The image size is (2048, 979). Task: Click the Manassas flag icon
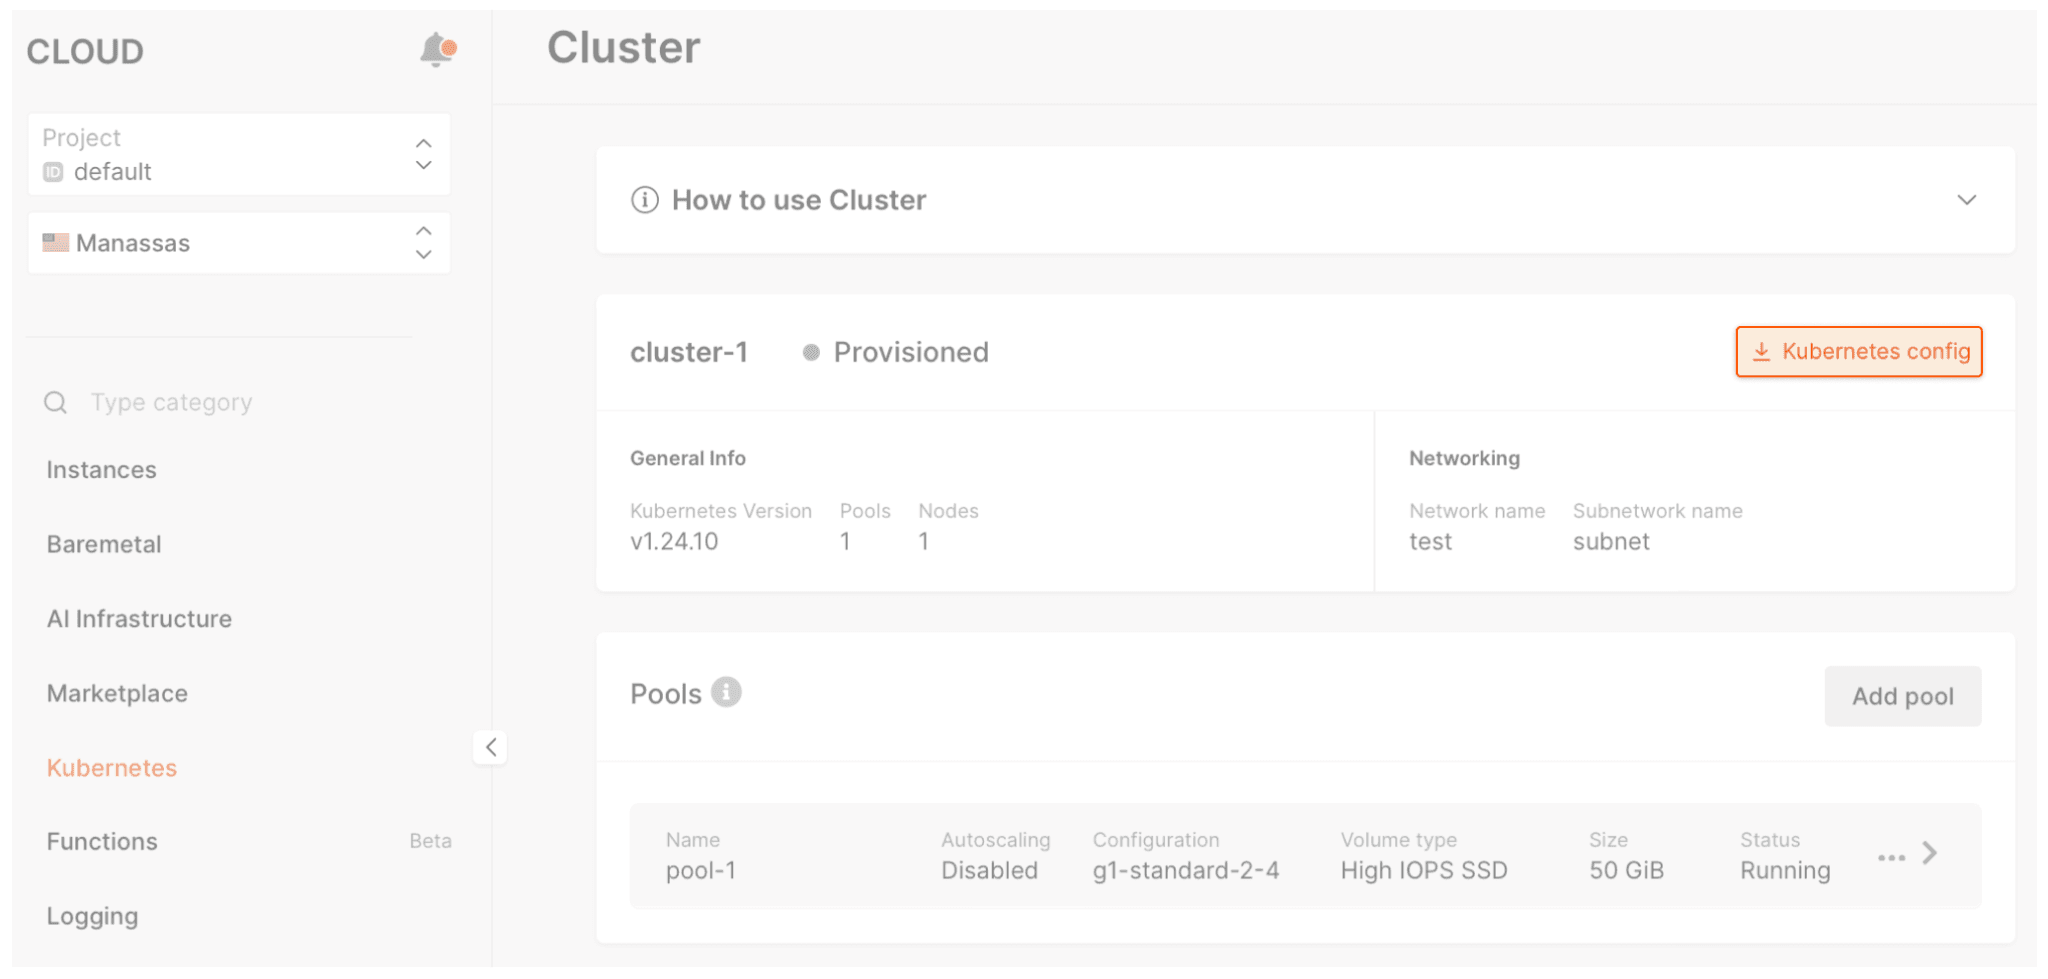point(55,242)
